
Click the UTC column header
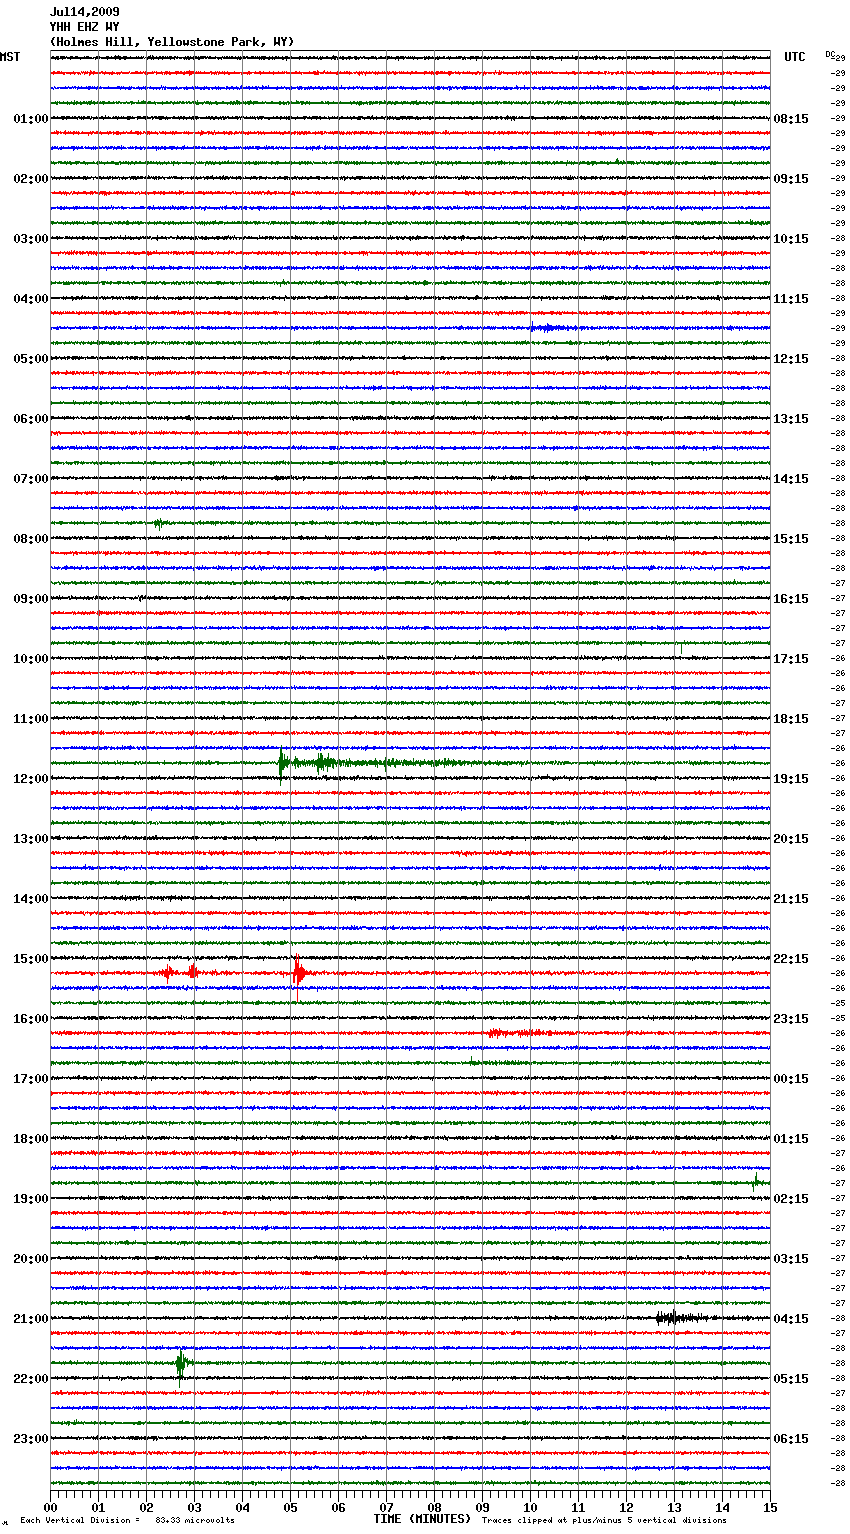pos(795,57)
